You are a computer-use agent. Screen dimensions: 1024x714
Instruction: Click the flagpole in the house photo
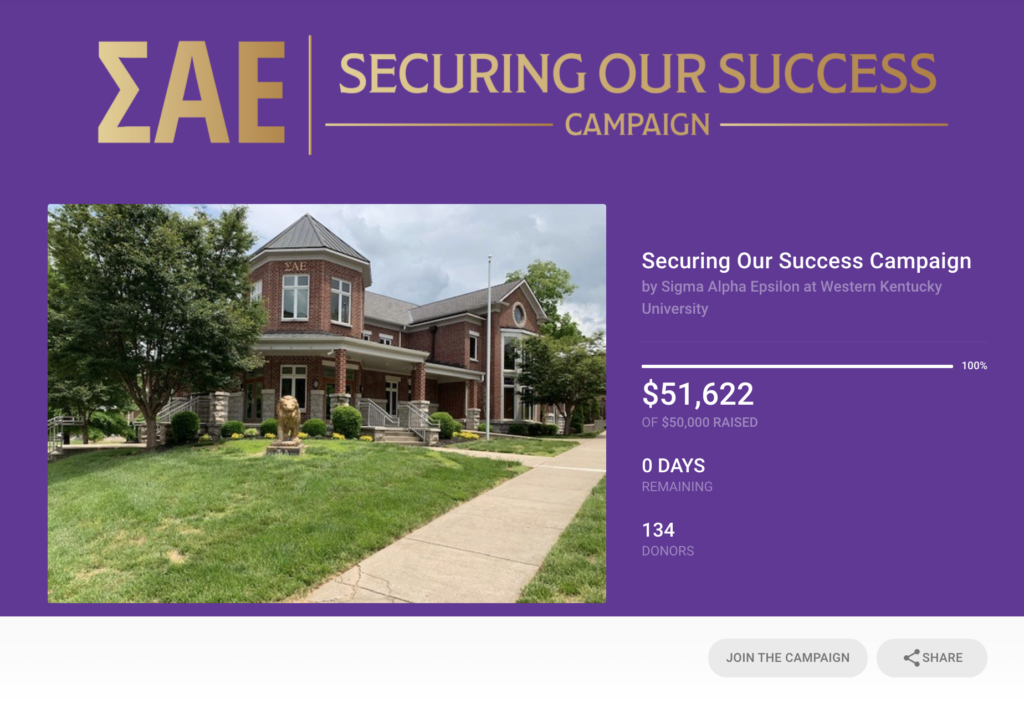(488, 338)
